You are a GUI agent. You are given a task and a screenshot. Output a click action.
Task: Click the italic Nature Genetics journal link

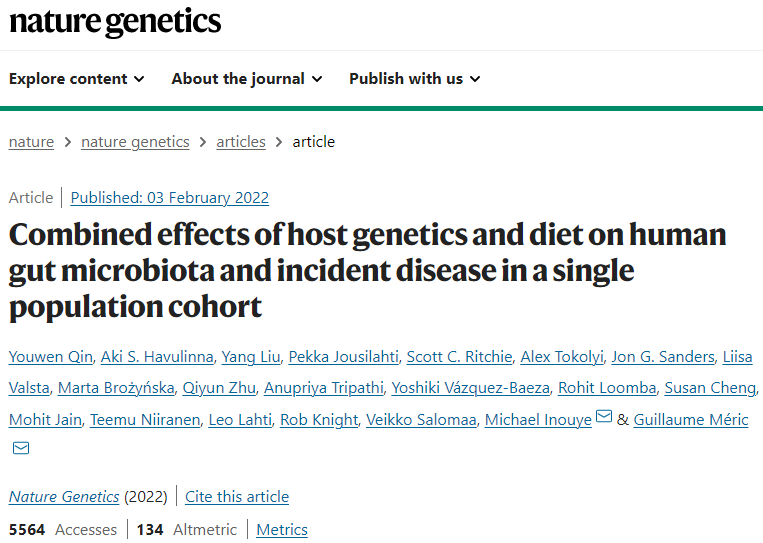(x=64, y=497)
